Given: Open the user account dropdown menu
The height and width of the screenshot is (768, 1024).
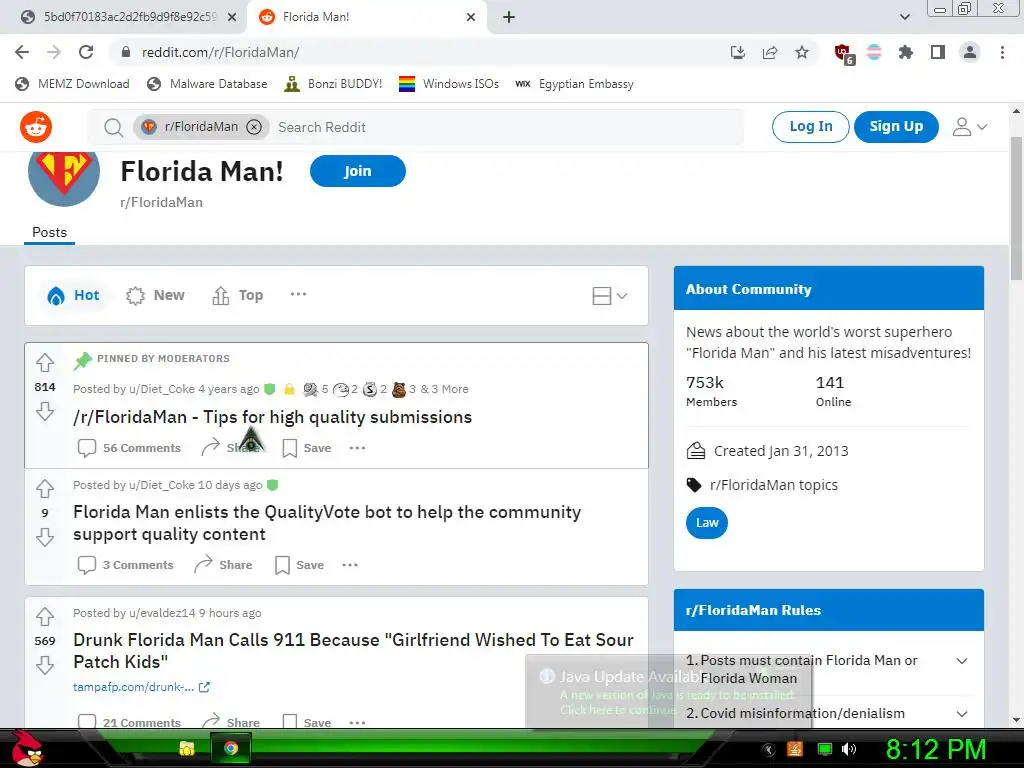Looking at the screenshot, I should 969,127.
